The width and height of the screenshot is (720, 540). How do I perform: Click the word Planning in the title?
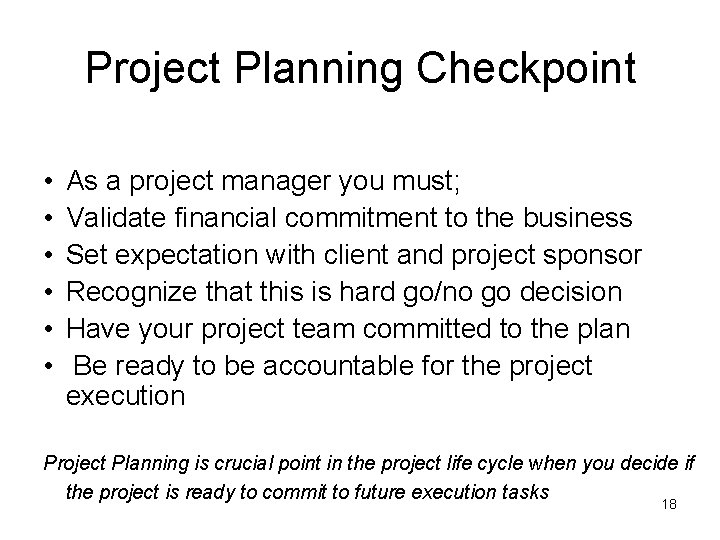pyautogui.click(x=319, y=69)
